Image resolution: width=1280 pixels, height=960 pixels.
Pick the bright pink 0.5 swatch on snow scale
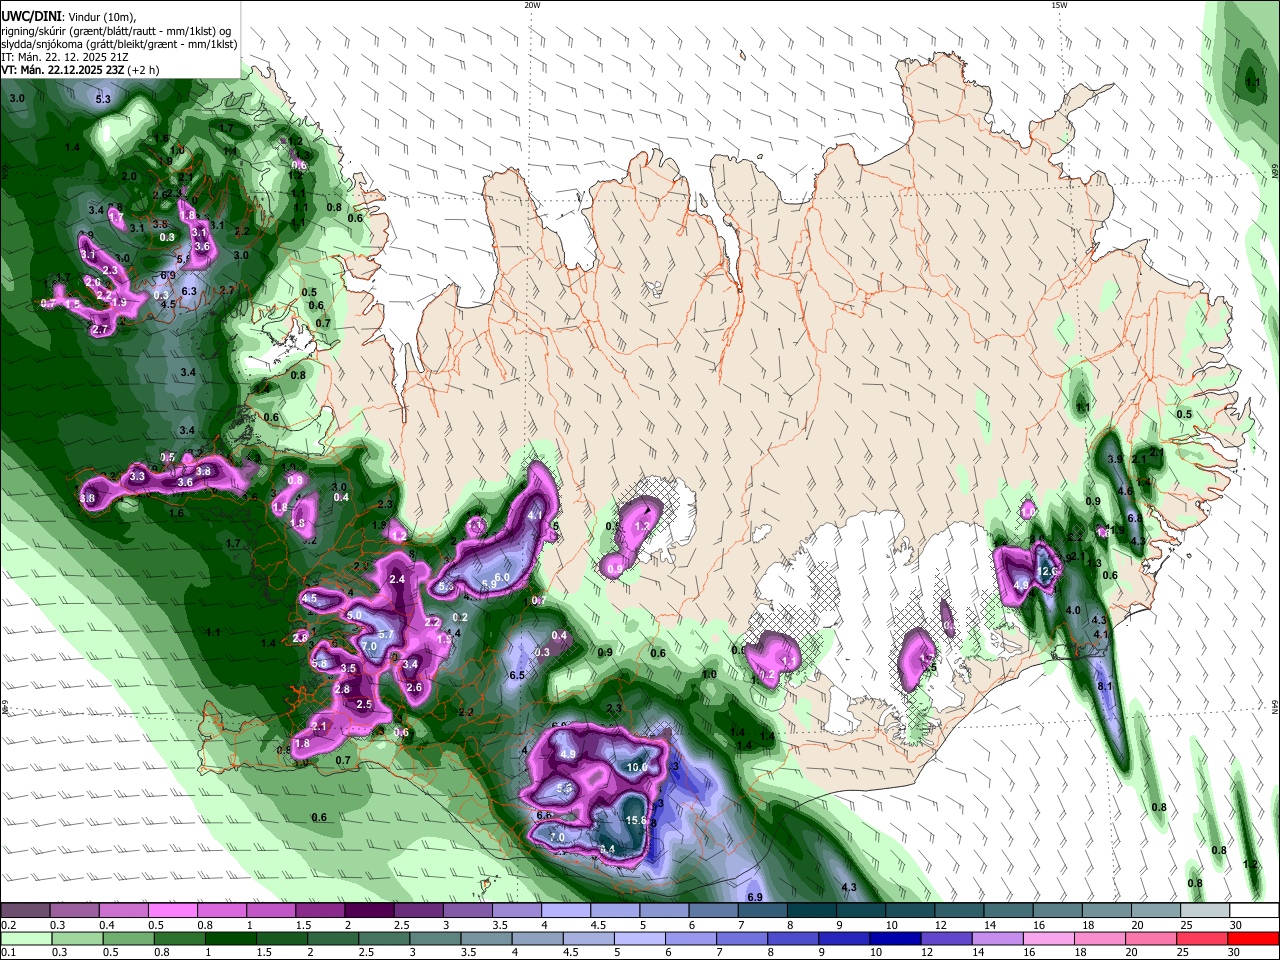point(172,911)
